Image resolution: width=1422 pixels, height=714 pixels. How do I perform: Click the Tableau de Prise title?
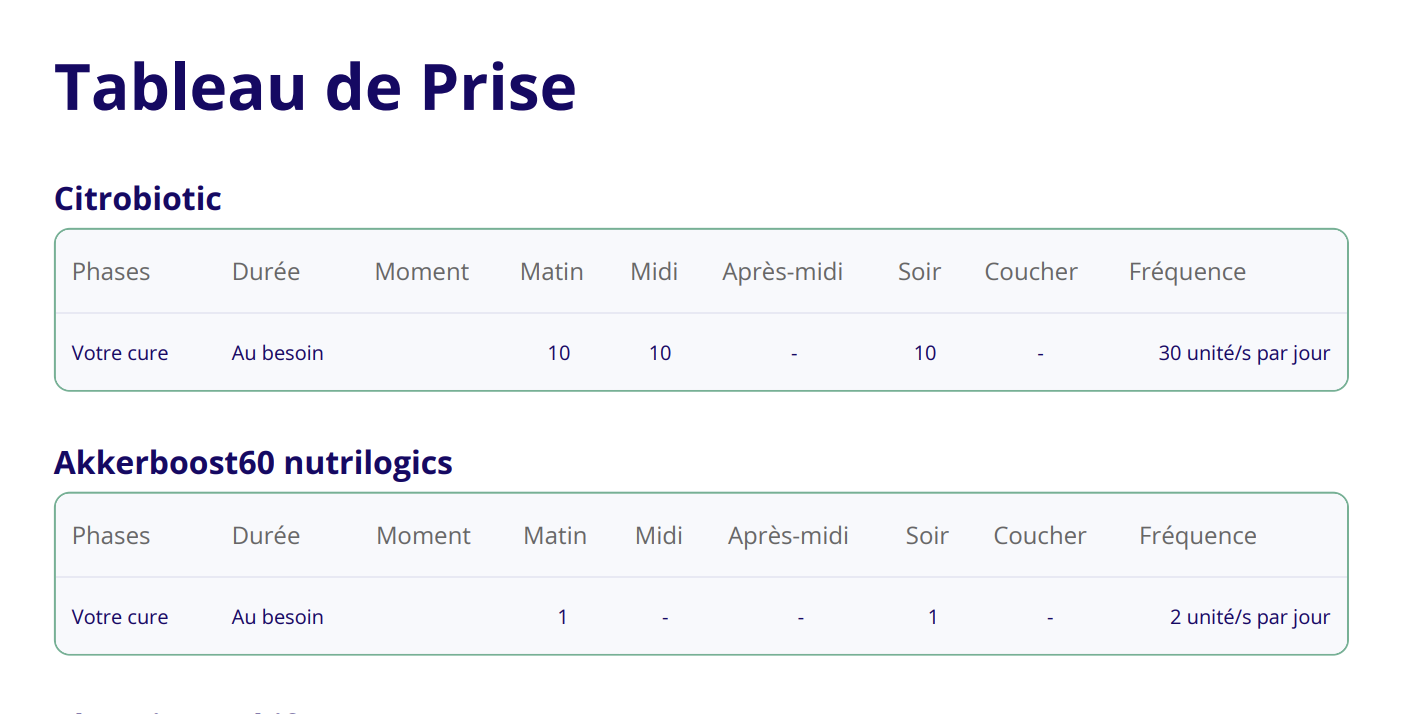315,87
